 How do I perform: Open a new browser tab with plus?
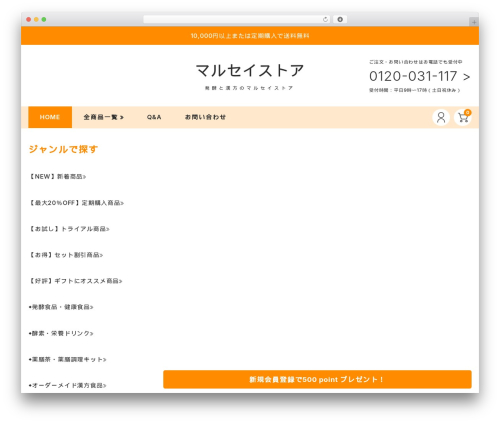(x=474, y=22)
